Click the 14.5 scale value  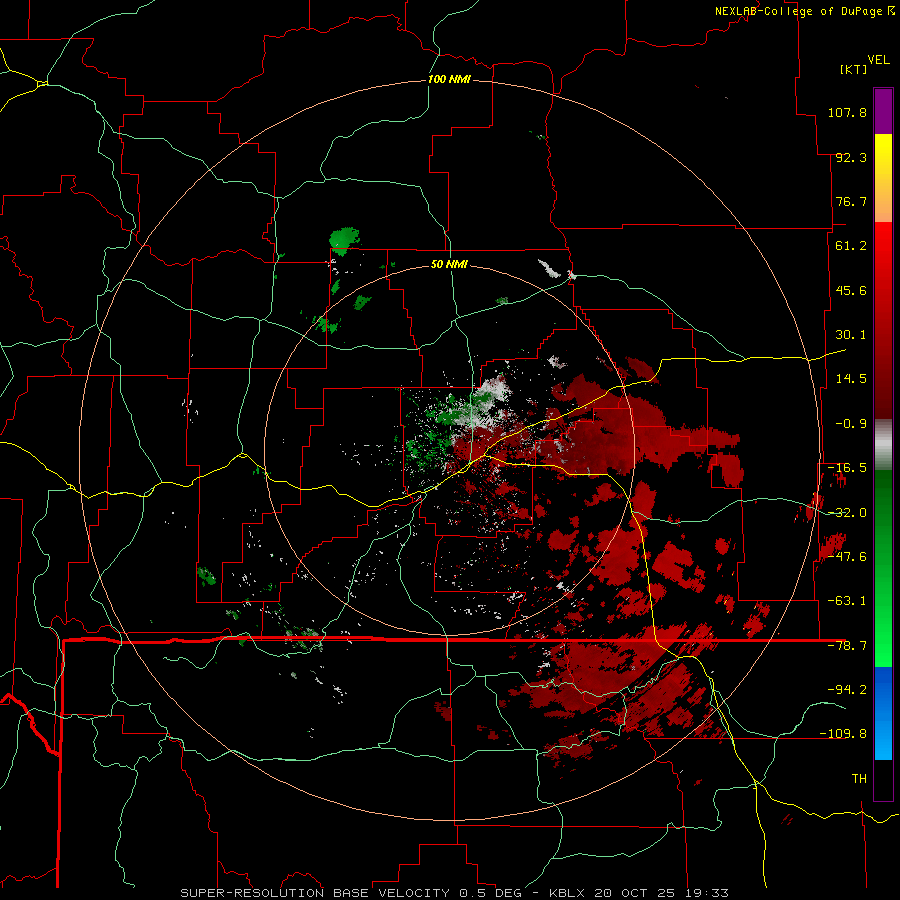[851, 379]
